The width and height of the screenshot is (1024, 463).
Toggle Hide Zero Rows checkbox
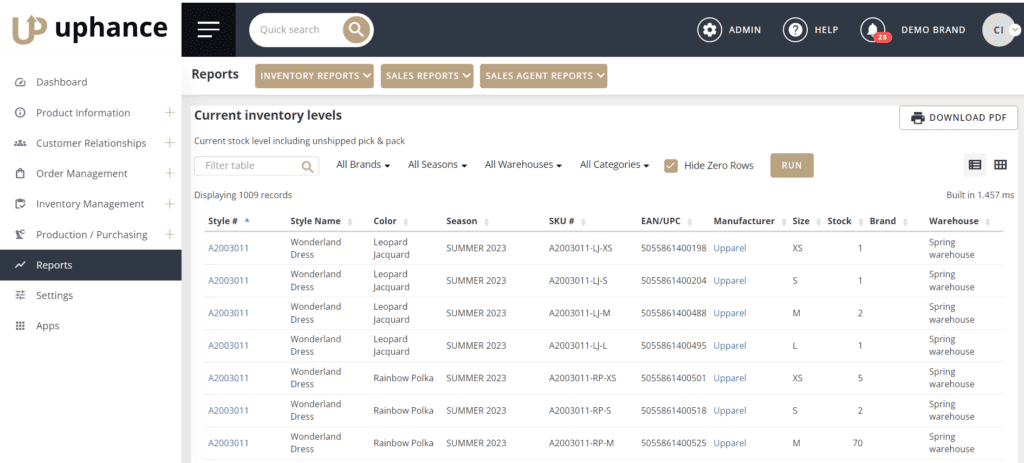click(671, 166)
